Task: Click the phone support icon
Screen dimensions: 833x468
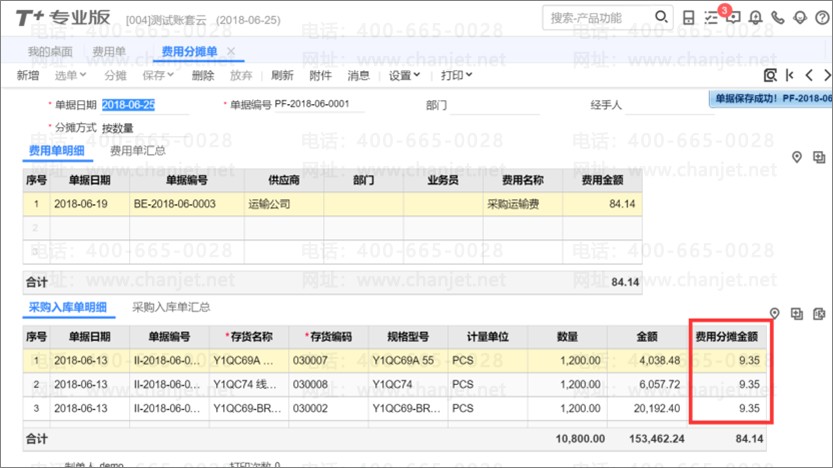Action: pyautogui.click(x=777, y=18)
